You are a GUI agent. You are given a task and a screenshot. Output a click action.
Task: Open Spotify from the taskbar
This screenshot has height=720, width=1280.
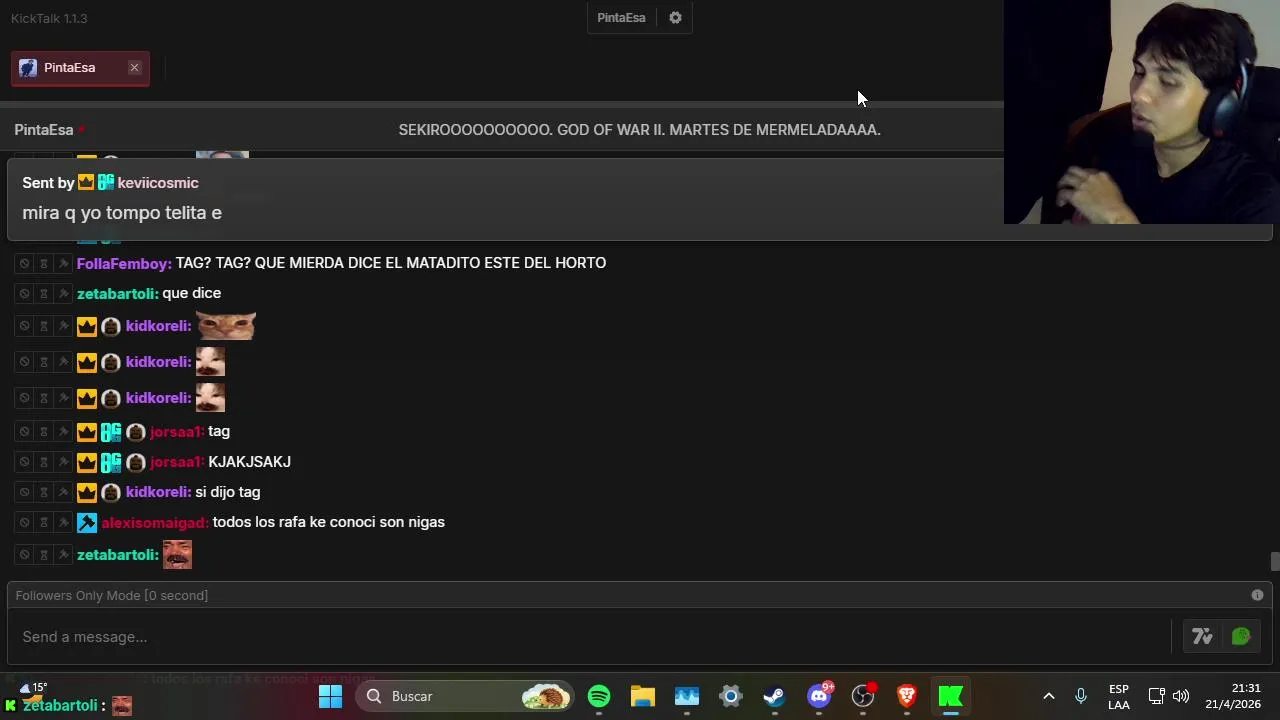(599, 696)
